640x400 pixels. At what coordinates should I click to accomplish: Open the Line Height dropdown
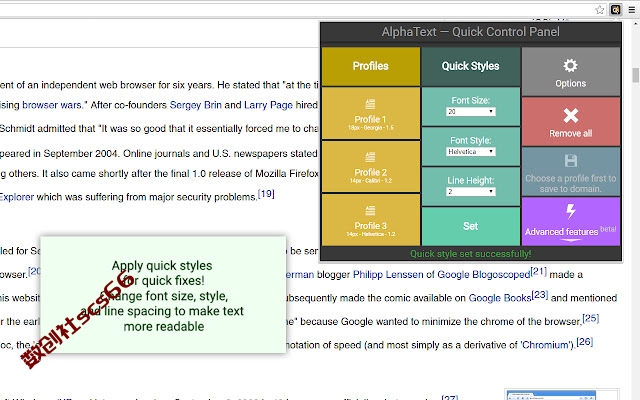tap(471, 191)
